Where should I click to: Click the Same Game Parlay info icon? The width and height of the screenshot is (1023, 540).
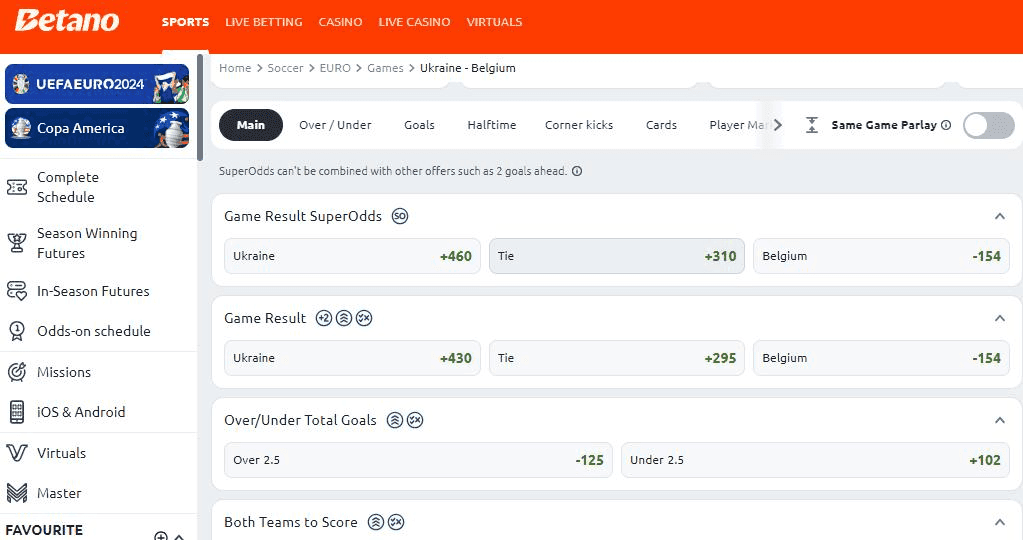(946, 126)
